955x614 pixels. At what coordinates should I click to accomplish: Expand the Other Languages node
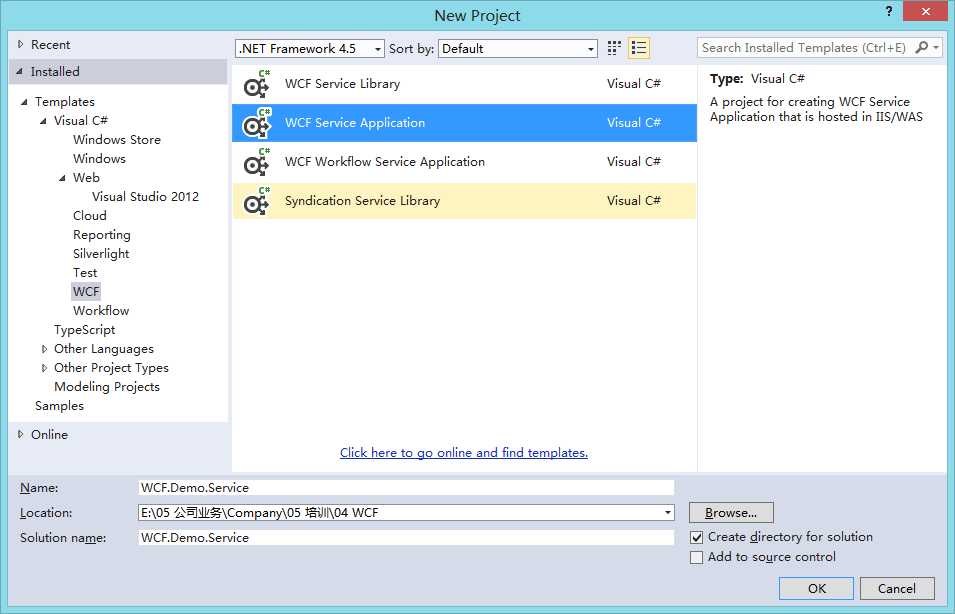(x=44, y=349)
